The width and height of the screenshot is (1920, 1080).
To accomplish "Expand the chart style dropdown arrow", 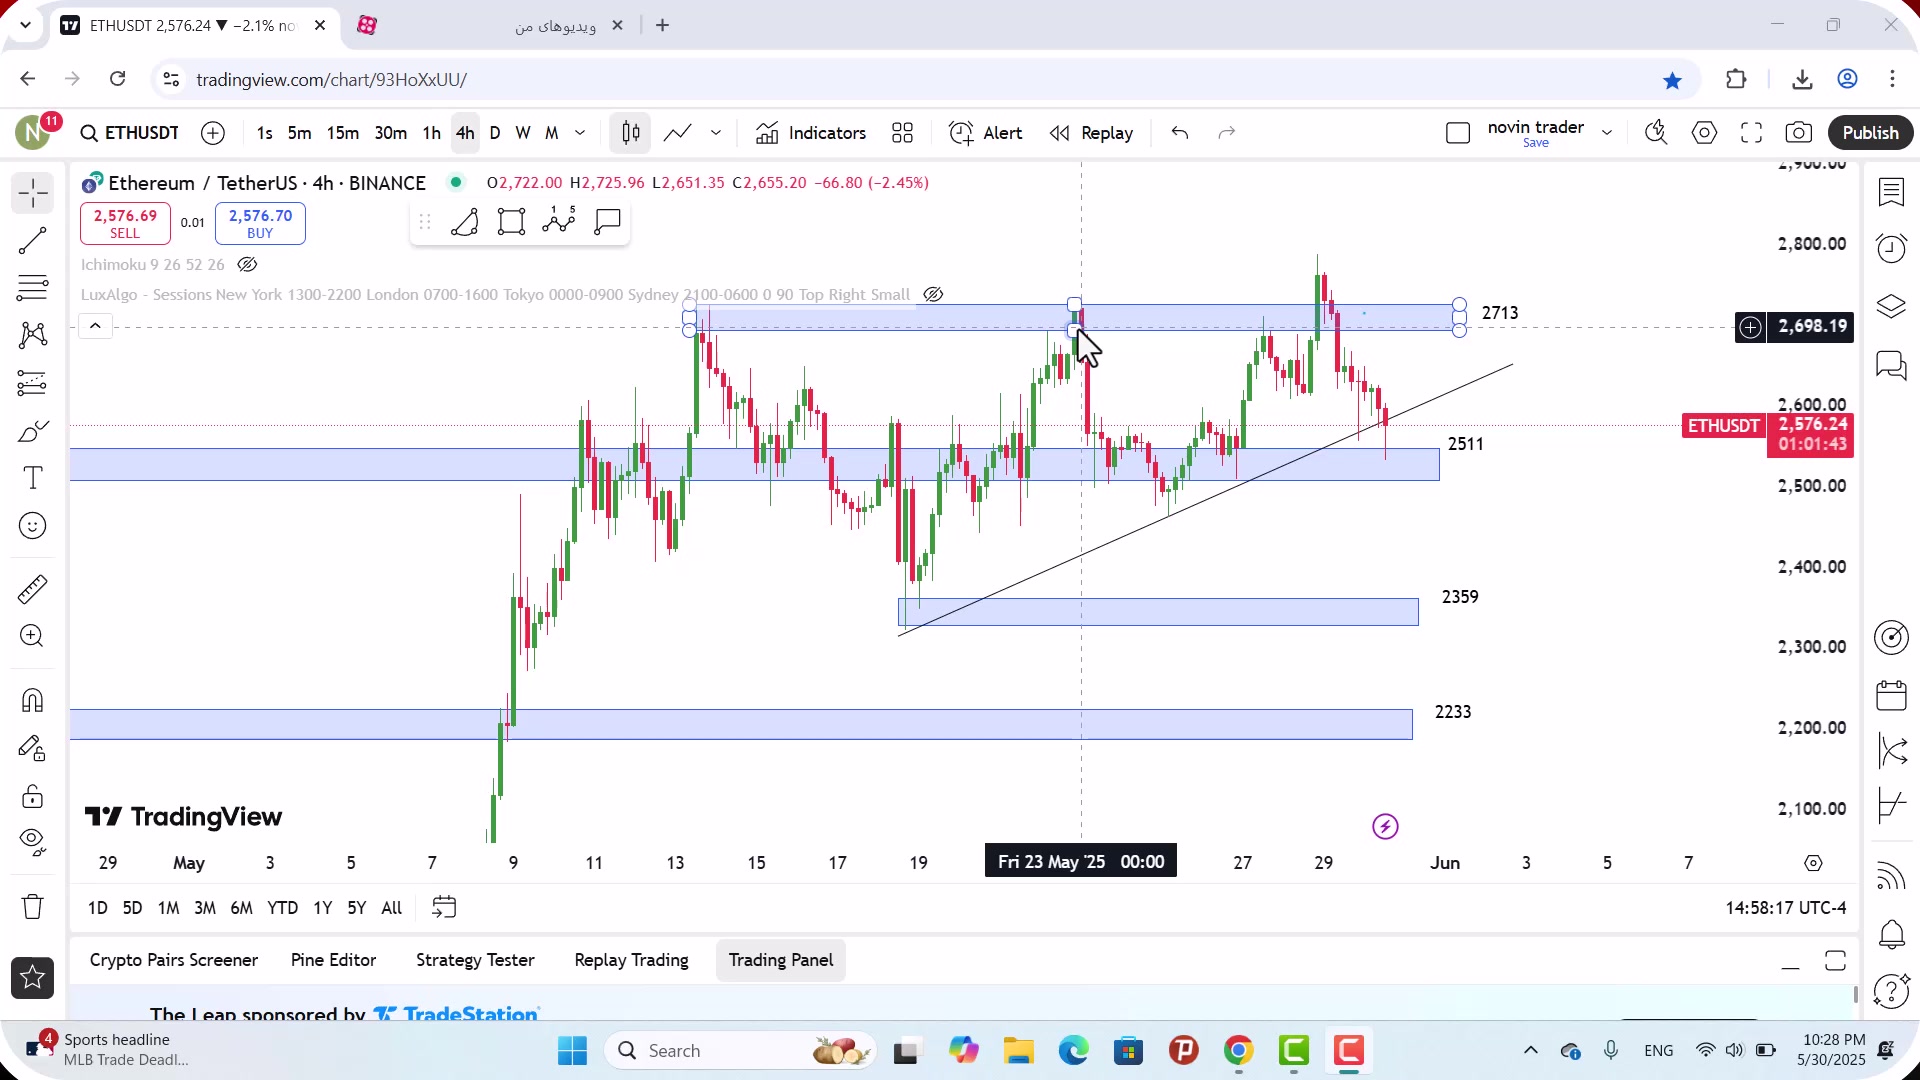I will point(716,133).
